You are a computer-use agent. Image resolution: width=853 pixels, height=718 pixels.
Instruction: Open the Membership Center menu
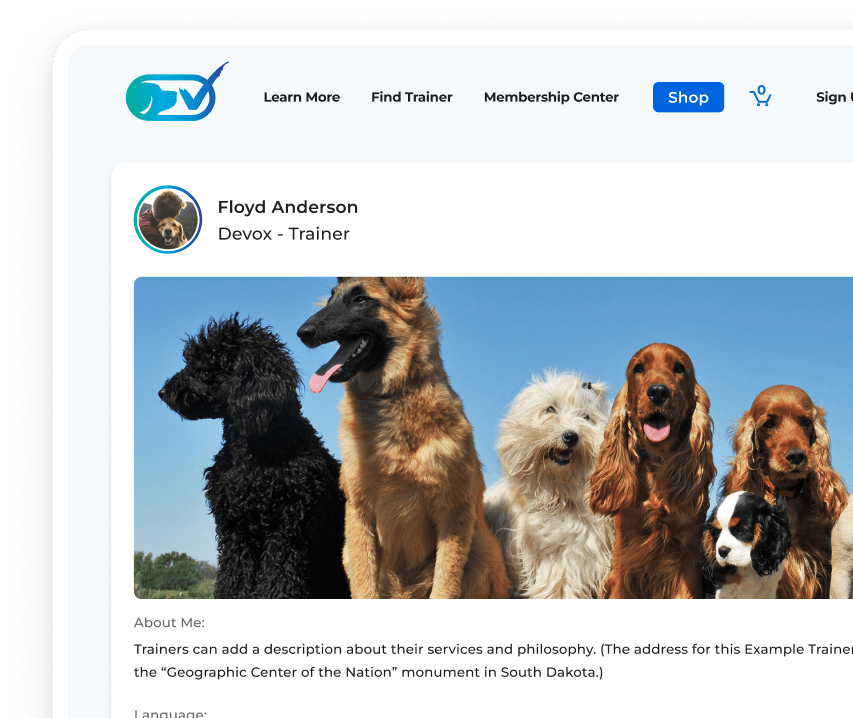pyautogui.click(x=551, y=97)
